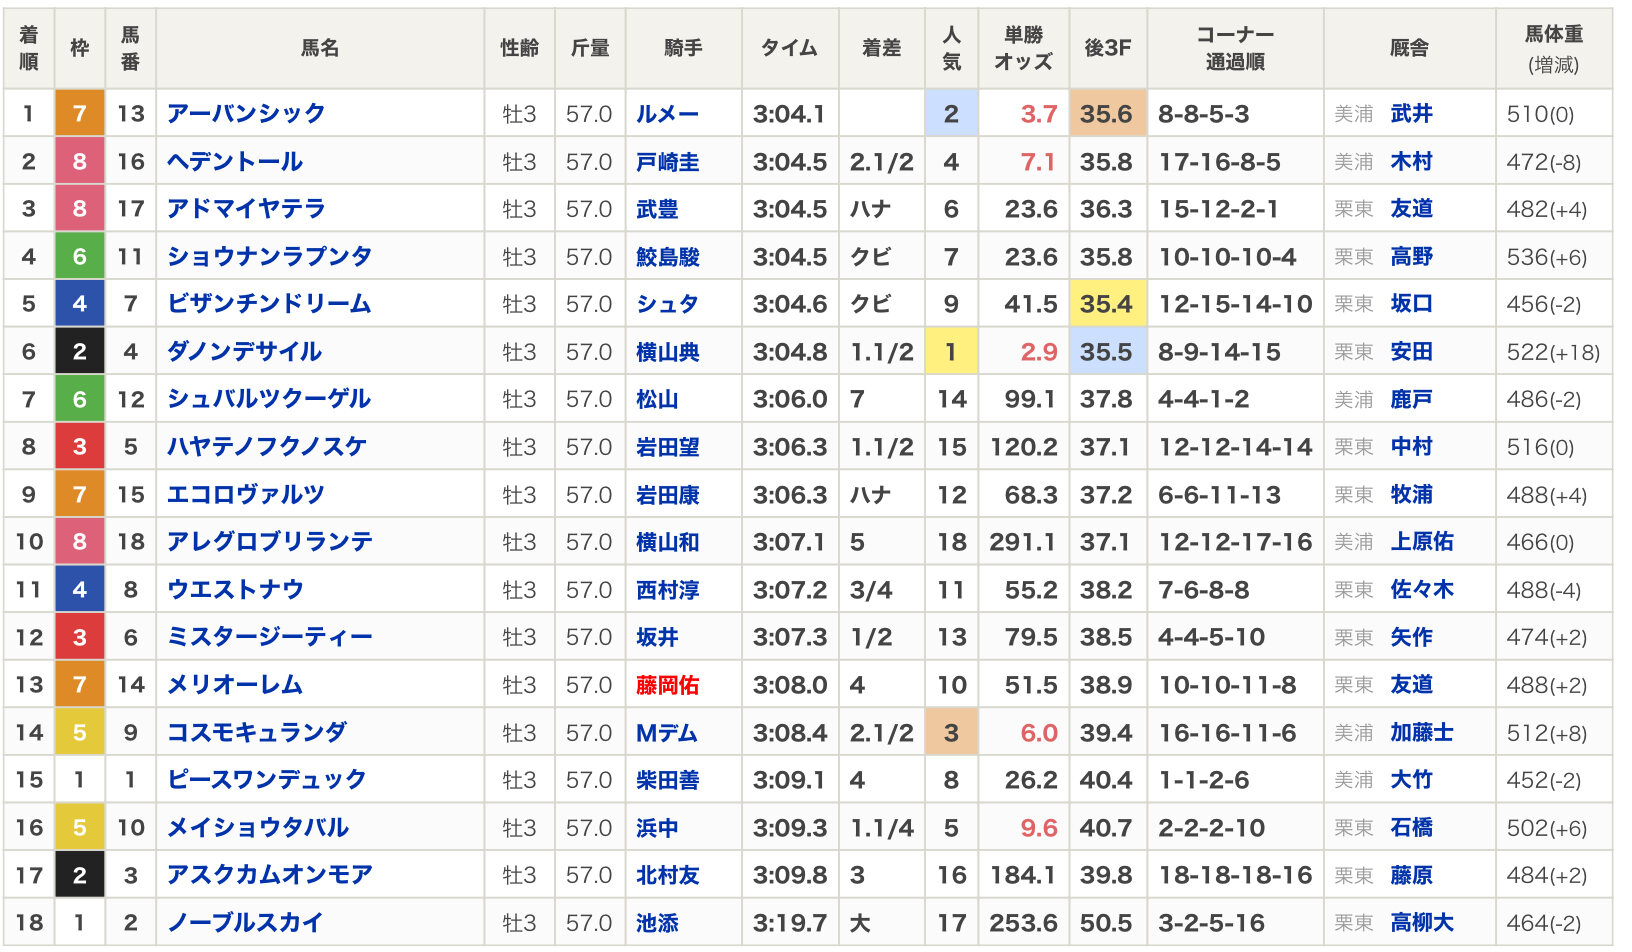Click jockey 武豊 link
This screenshot has height=952, width=1632.
click(657, 209)
